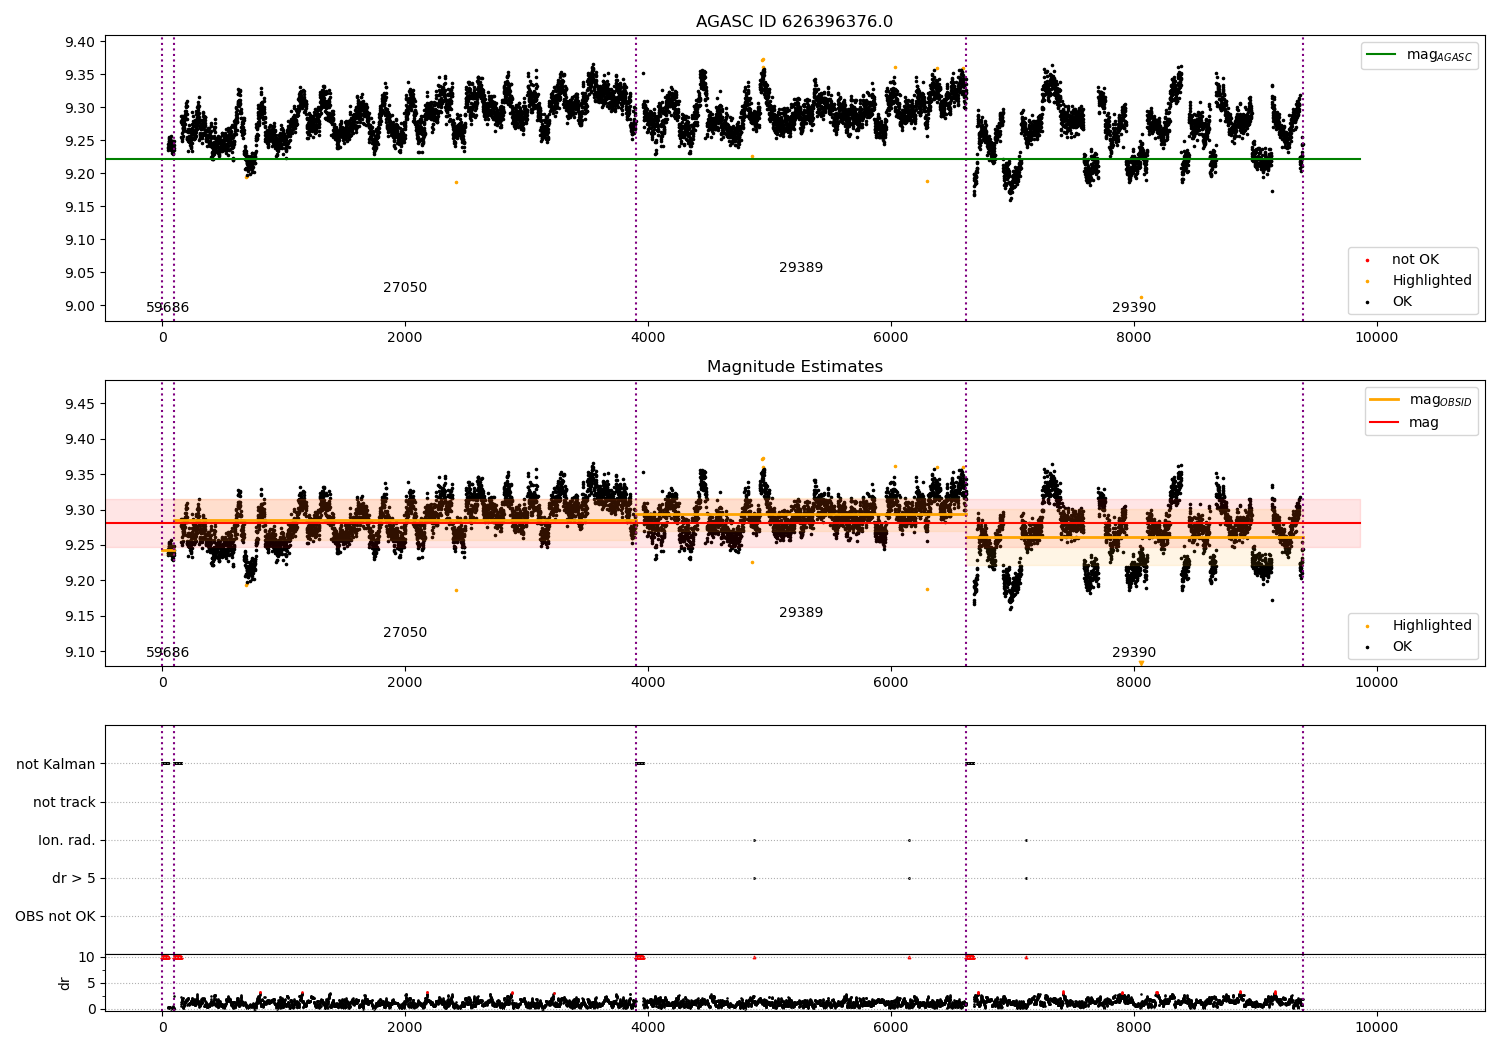Click x-axis tick 4000 under the top plot

pyautogui.click(x=648, y=338)
